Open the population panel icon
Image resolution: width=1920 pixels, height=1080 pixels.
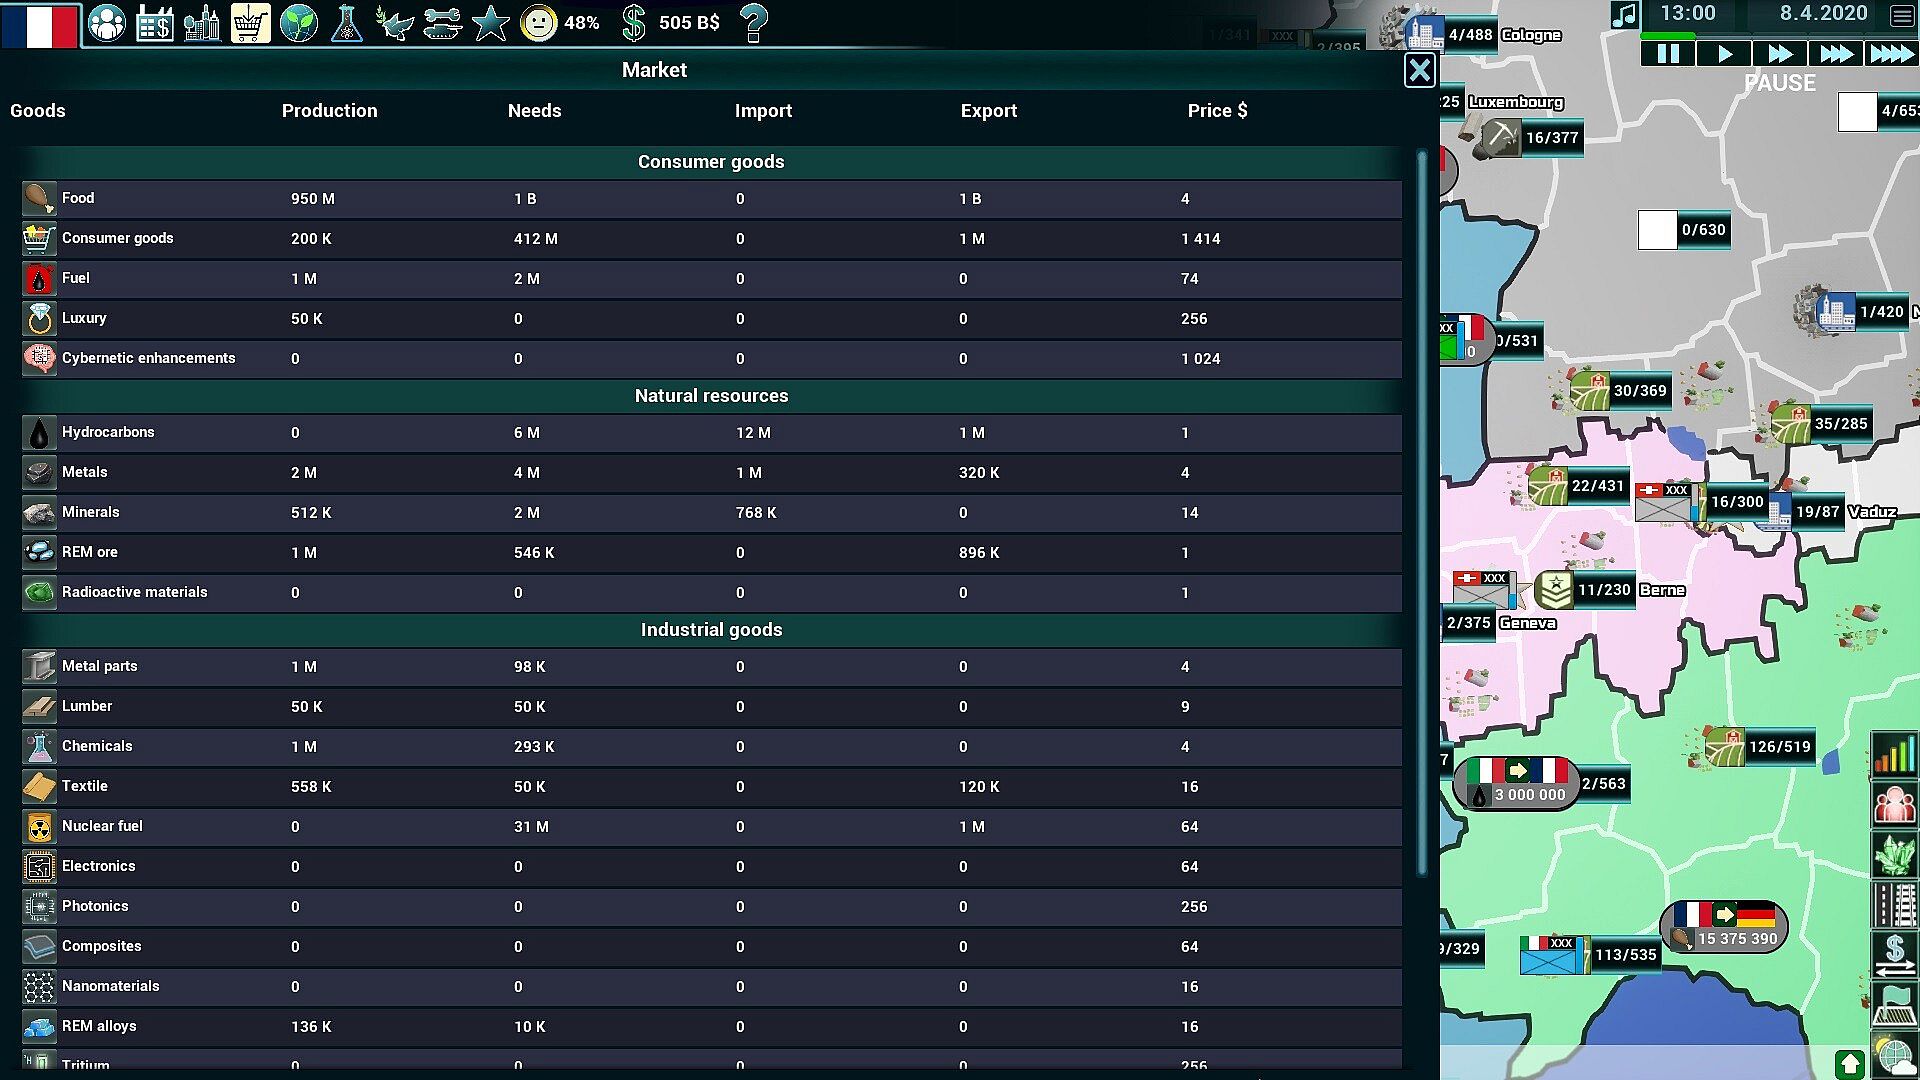pyautogui.click(x=106, y=23)
